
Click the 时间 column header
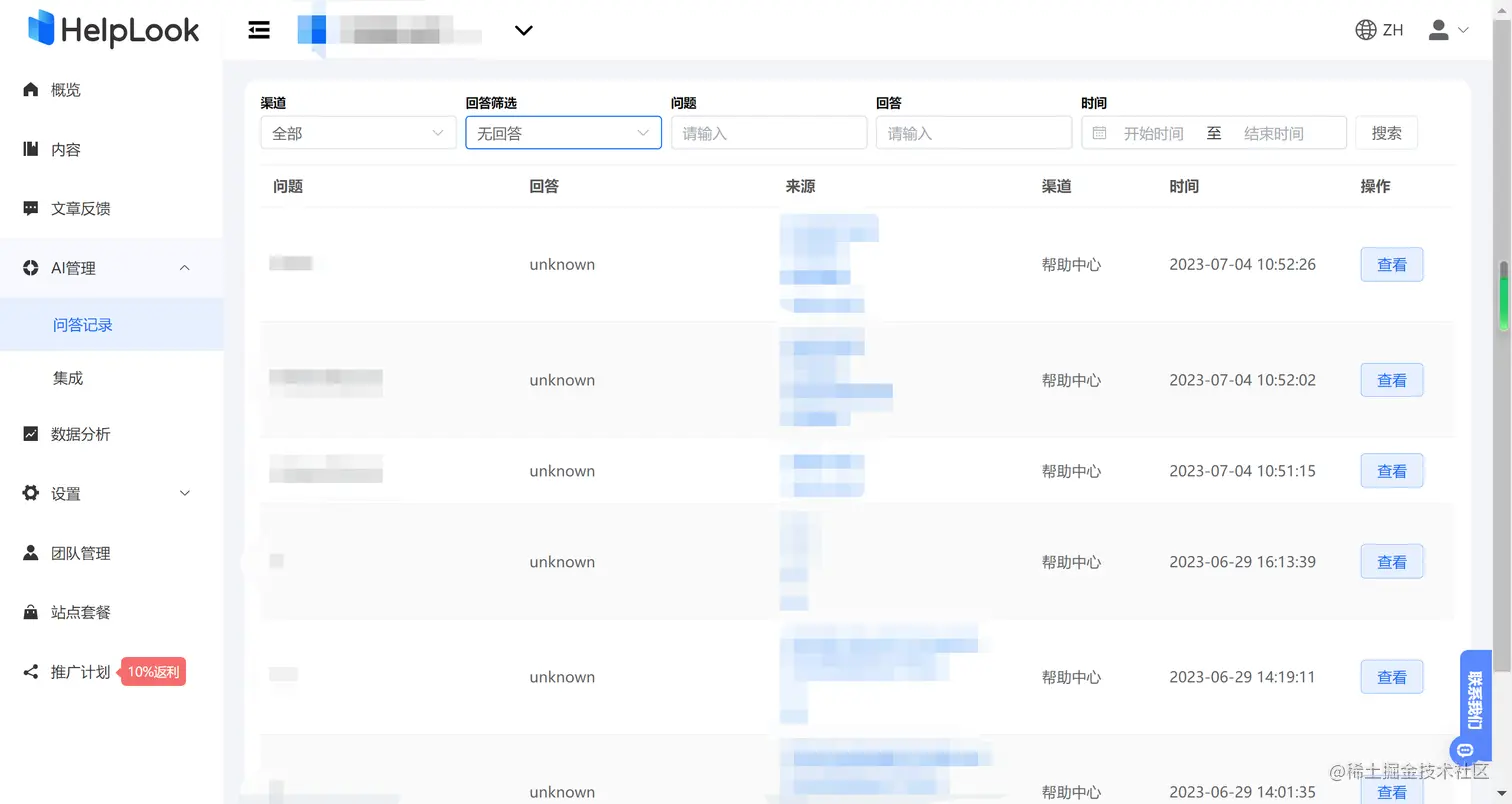(1184, 186)
